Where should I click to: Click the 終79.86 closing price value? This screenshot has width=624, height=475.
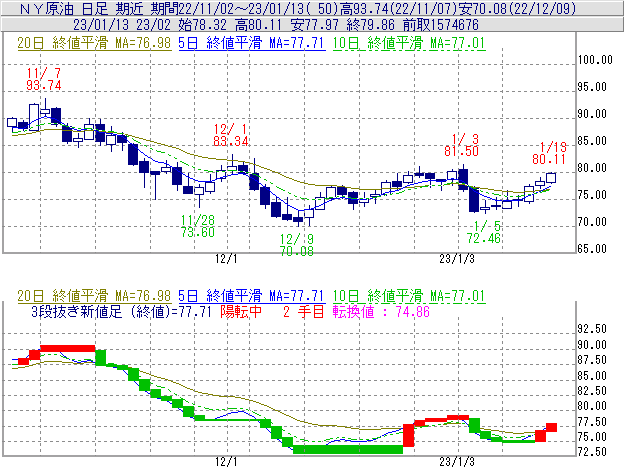(370, 25)
